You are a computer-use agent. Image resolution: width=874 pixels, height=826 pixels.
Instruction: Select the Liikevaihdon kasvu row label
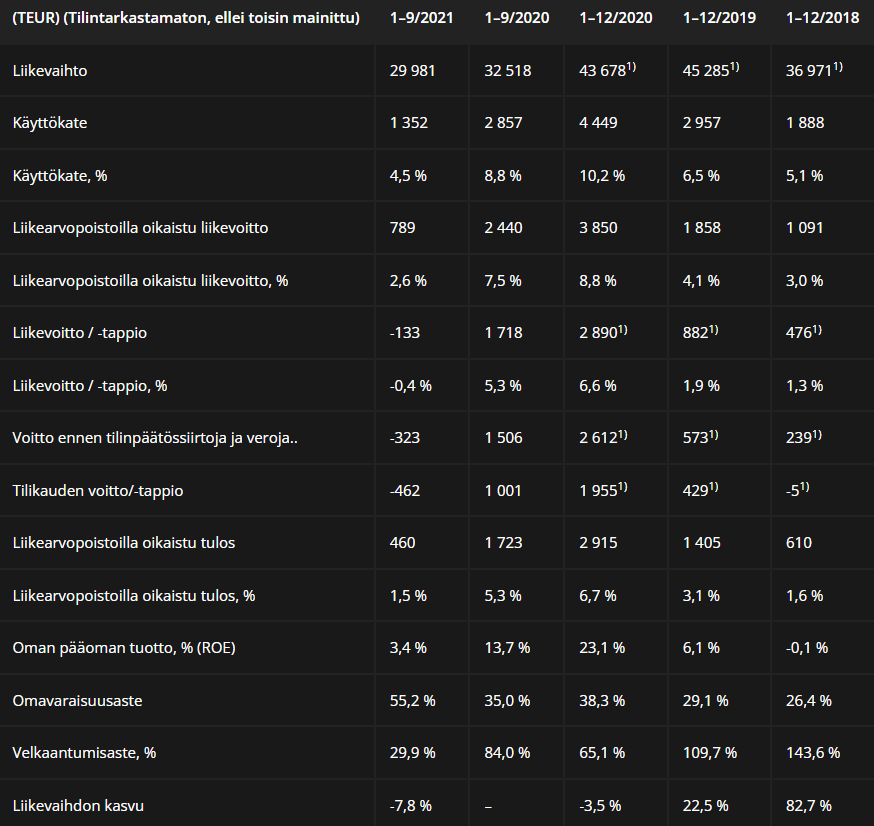pyautogui.click(x=84, y=805)
